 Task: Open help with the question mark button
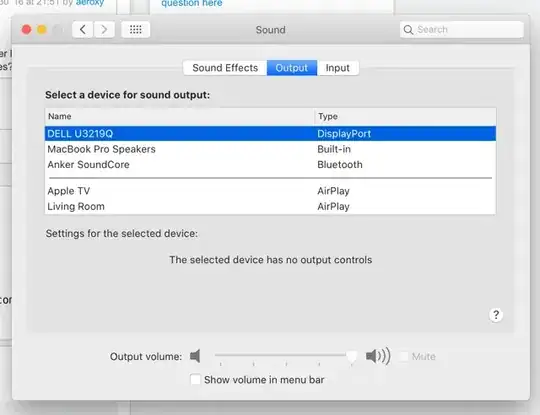pyautogui.click(x=496, y=315)
